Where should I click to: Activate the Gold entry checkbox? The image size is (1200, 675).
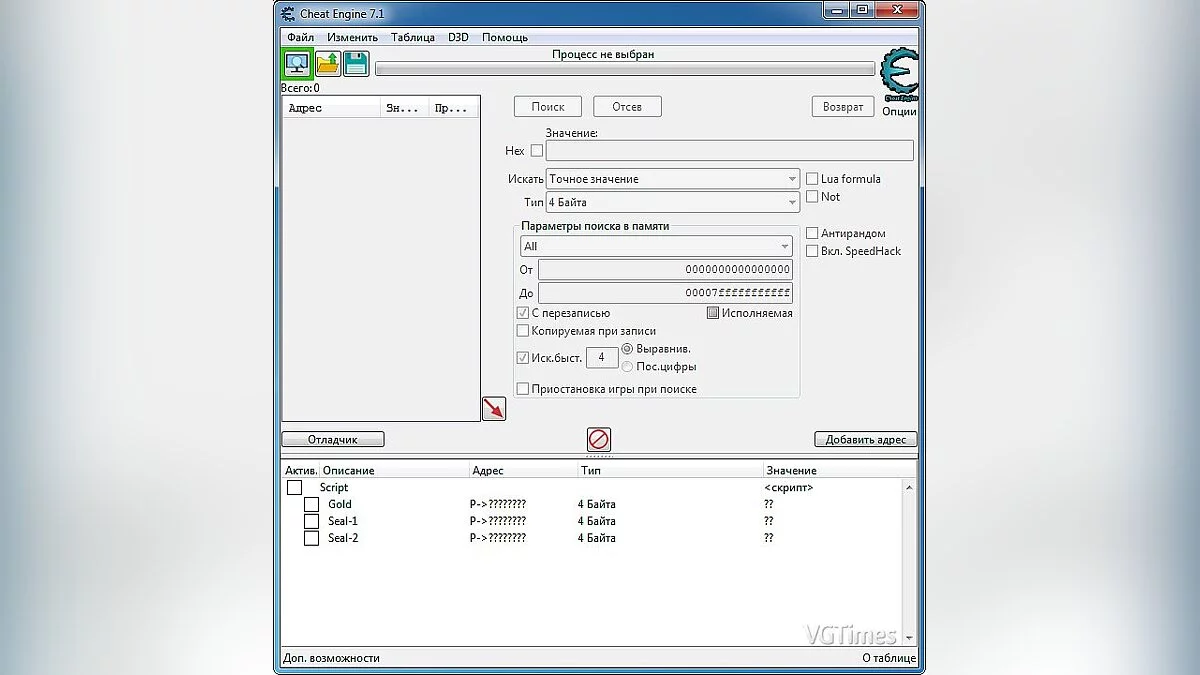coord(311,504)
